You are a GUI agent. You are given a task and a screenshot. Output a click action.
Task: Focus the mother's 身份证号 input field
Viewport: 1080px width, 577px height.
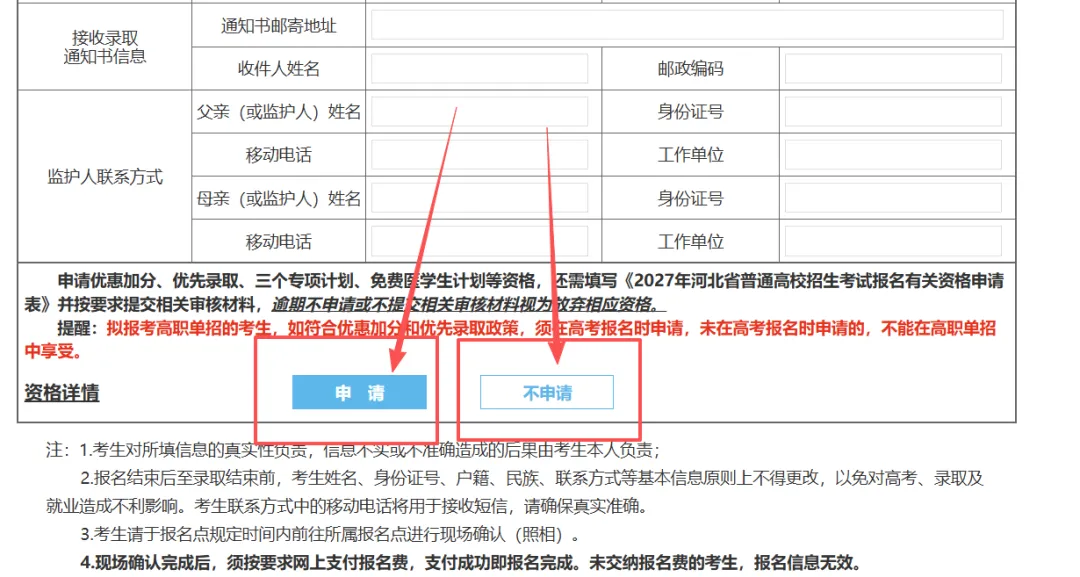pyautogui.click(x=893, y=198)
